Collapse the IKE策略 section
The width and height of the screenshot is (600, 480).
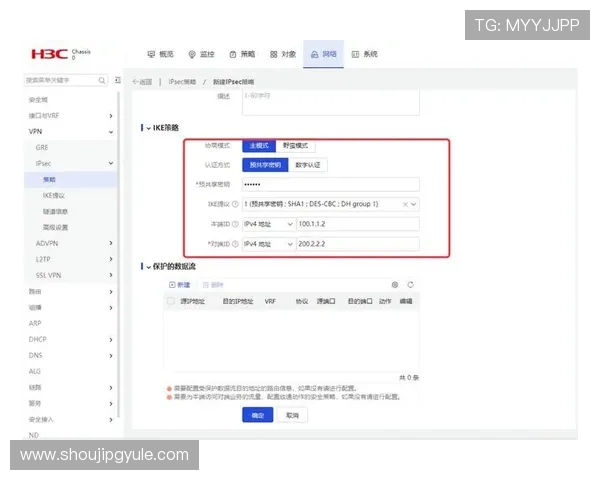coord(148,128)
